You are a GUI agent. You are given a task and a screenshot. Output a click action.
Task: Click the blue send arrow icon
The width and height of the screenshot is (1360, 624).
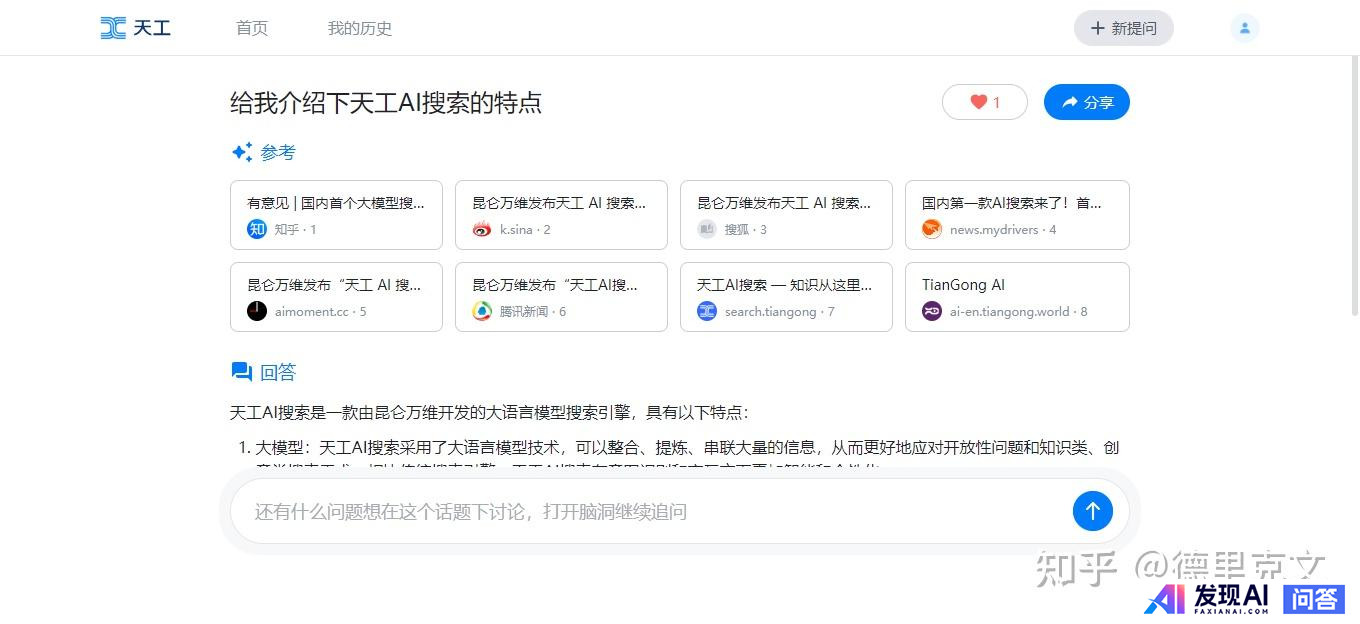(1092, 511)
